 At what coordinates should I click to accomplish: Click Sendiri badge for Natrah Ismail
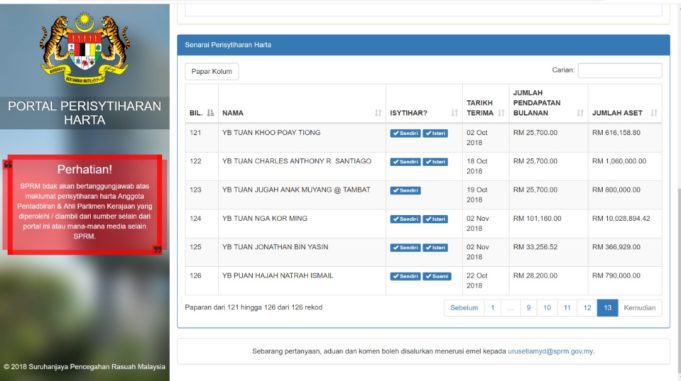coord(405,276)
